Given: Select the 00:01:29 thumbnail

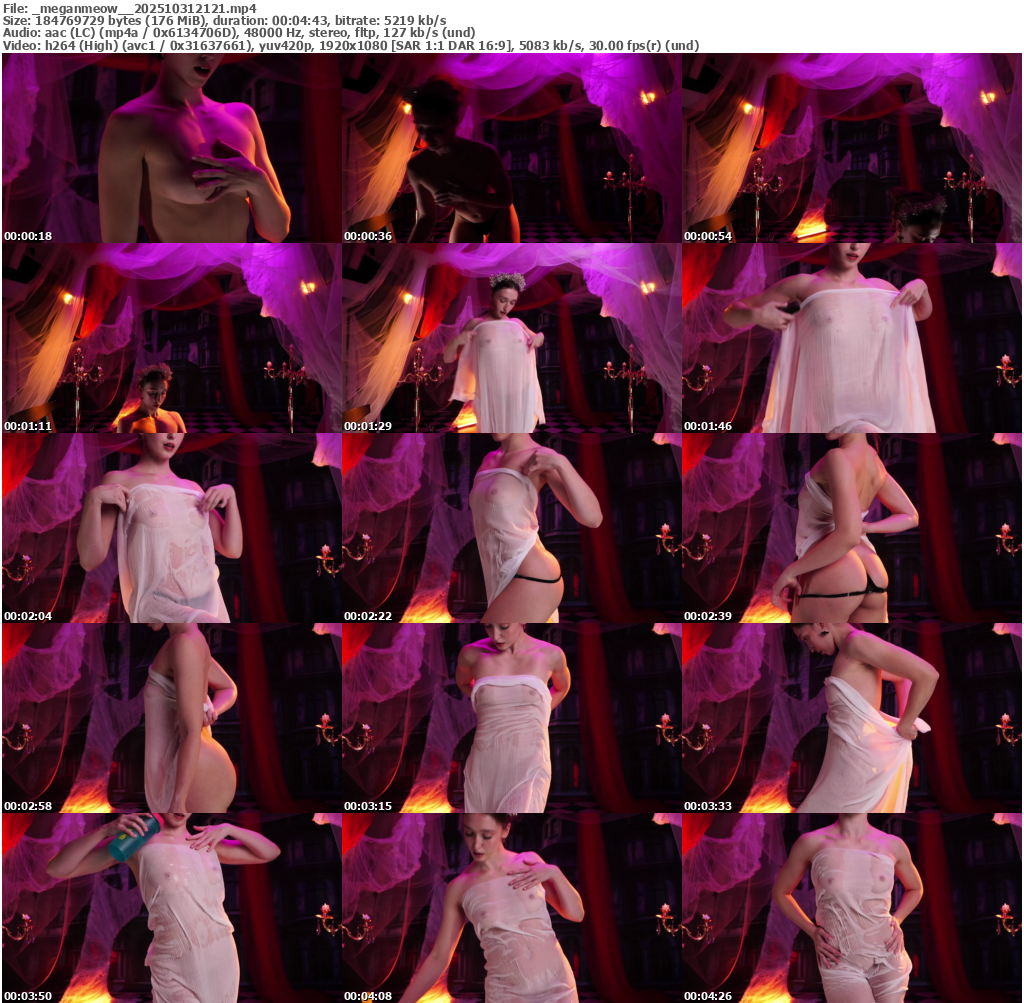Looking at the screenshot, I should pyautogui.click(x=511, y=338).
